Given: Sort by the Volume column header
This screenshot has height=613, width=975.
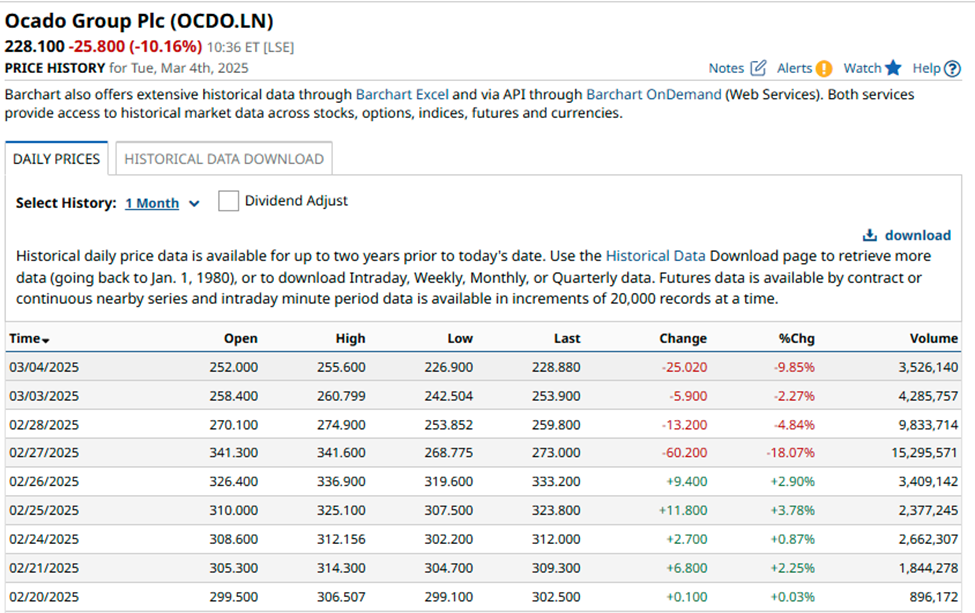Looking at the screenshot, I should (934, 338).
